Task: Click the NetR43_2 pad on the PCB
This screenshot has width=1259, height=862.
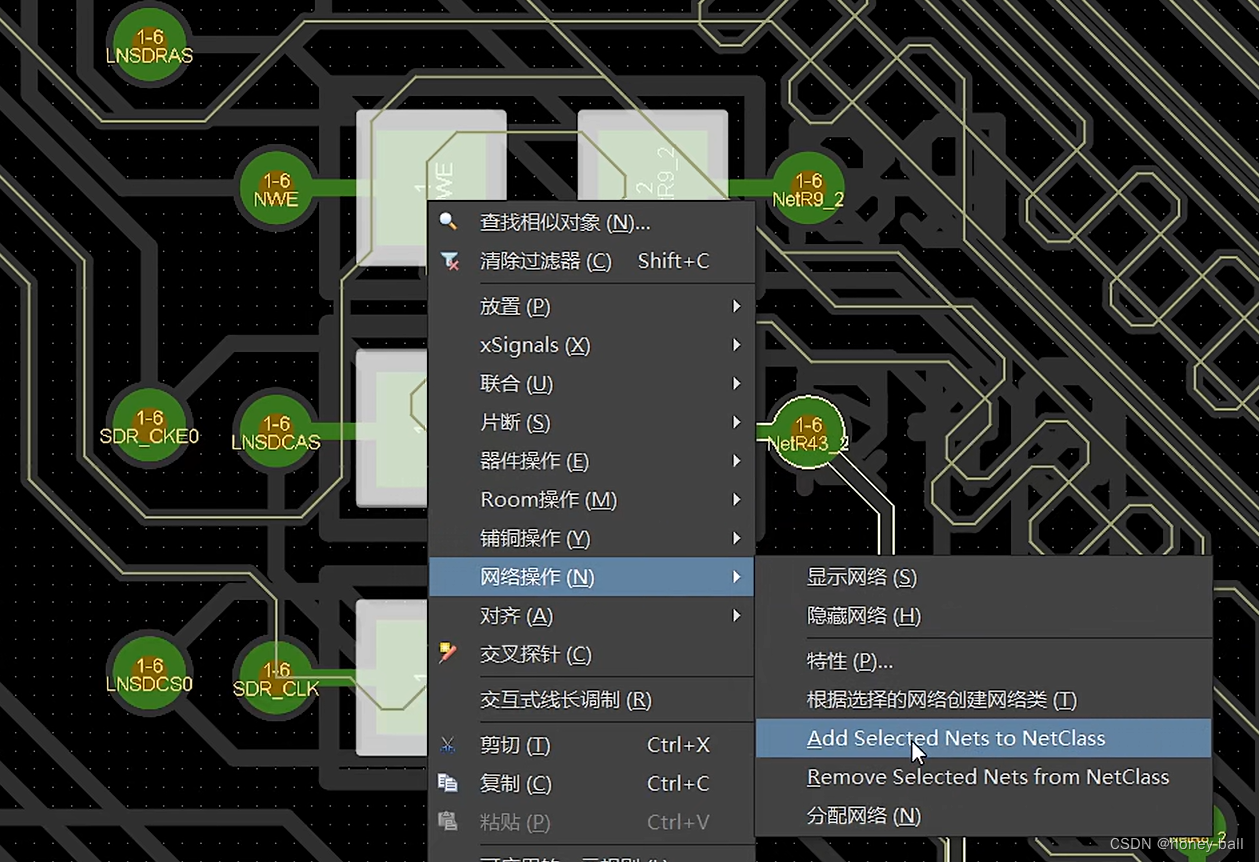Action: click(x=806, y=432)
